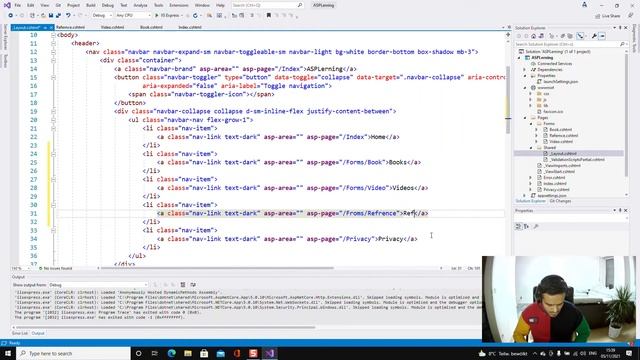The image size is (640, 360).
Task: Expand the Book.cshtml node
Action: [x=536, y=130]
